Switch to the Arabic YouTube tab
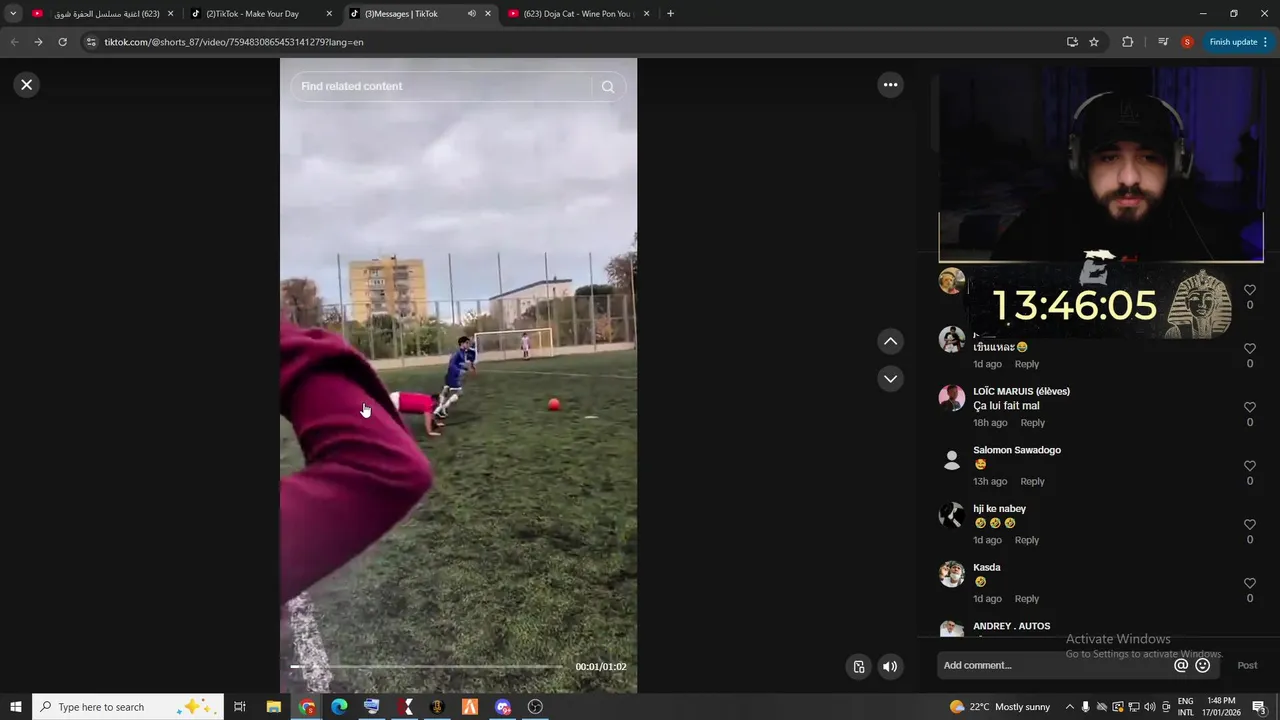The image size is (1280, 720). point(102,14)
